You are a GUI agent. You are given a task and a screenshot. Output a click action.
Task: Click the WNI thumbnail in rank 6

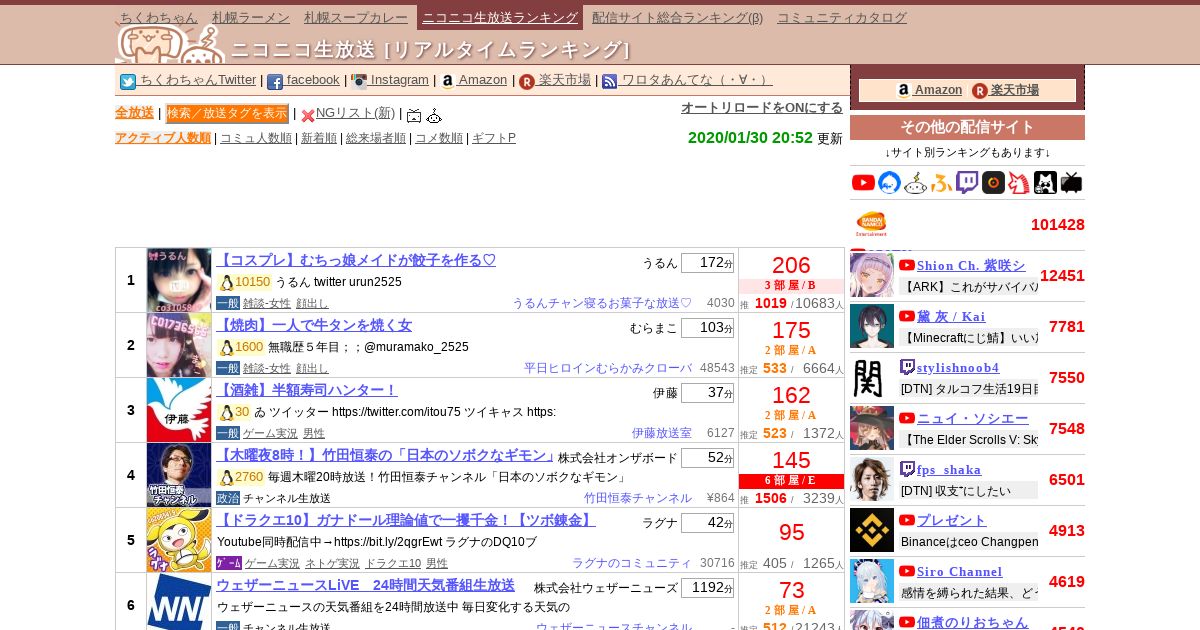(179, 602)
